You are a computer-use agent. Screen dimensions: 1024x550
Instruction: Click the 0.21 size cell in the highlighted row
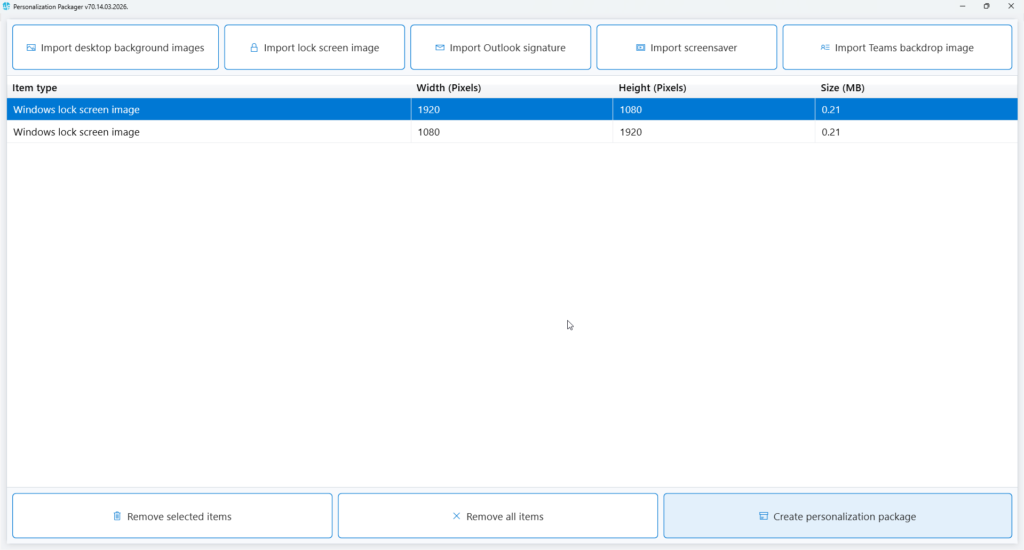point(830,110)
